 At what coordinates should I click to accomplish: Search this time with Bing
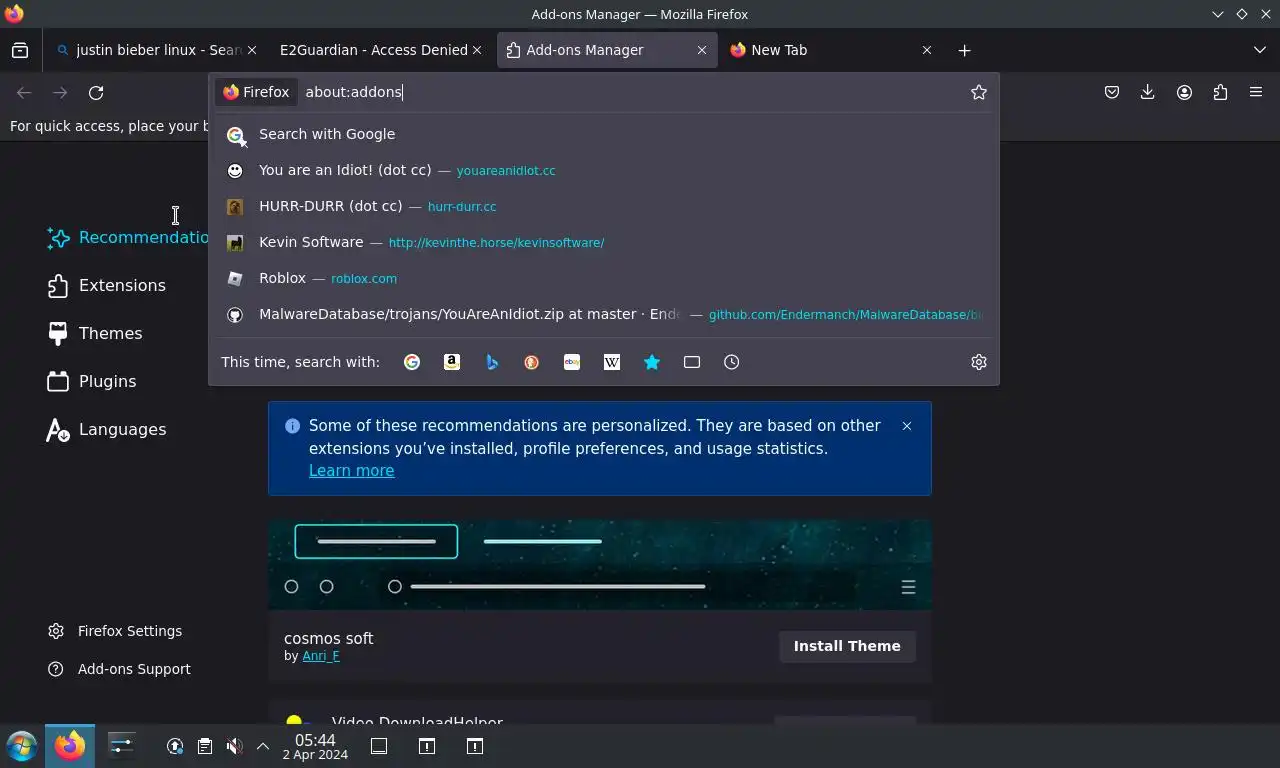[492, 362]
